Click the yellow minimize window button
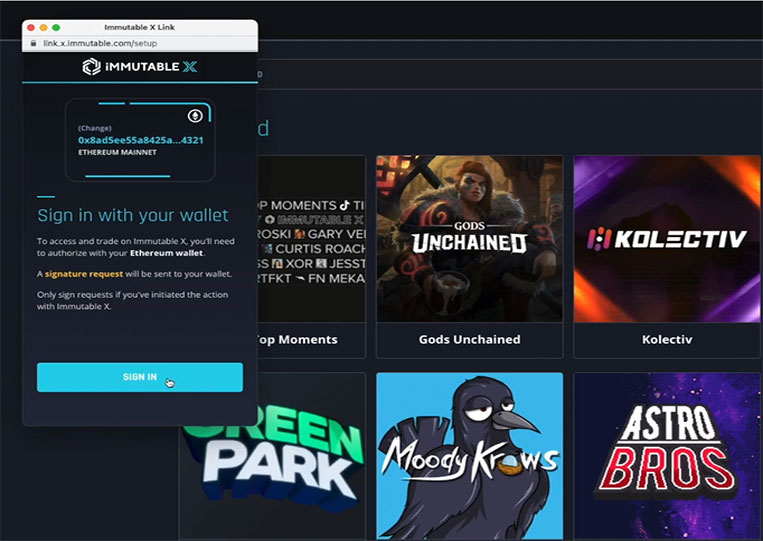Image resolution: width=763 pixels, height=541 pixels. pos(44,28)
